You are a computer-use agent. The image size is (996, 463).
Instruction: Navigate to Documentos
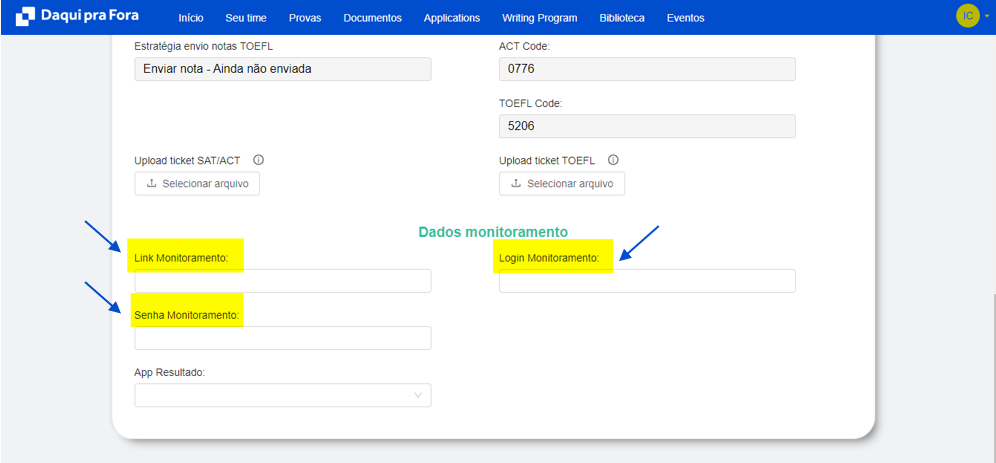point(372,18)
